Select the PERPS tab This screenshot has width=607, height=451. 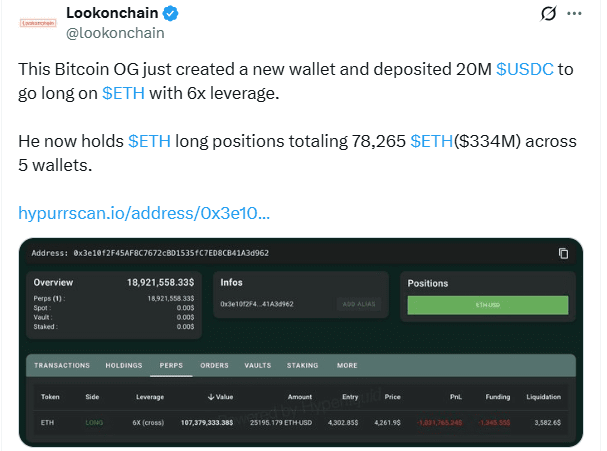(x=171, y=365)
